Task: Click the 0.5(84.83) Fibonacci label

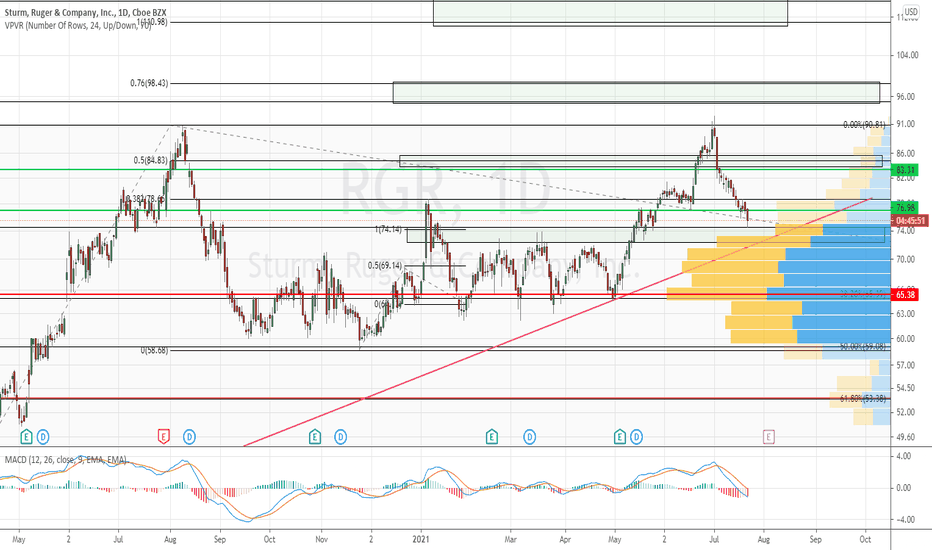Action: click(x=153, y=160)
